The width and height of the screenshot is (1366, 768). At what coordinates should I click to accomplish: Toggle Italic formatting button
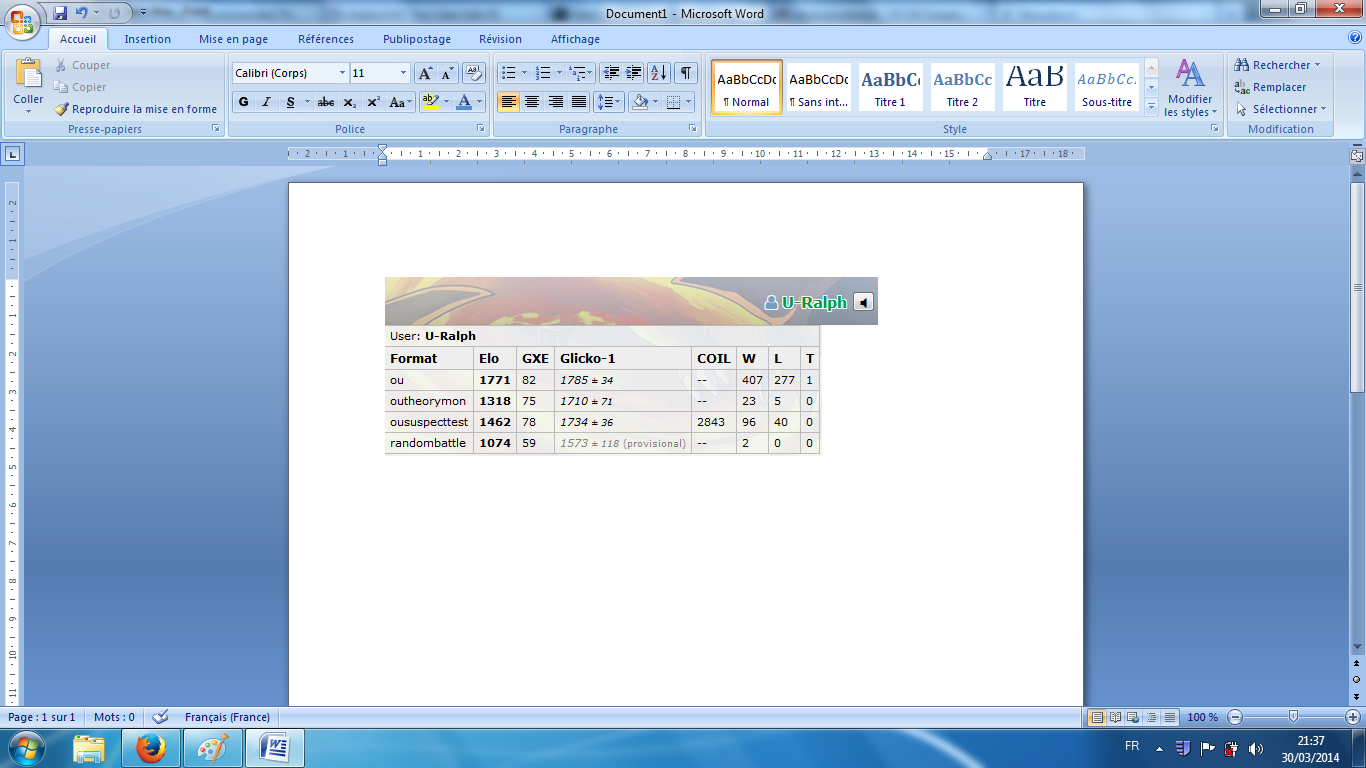[266, 102]
